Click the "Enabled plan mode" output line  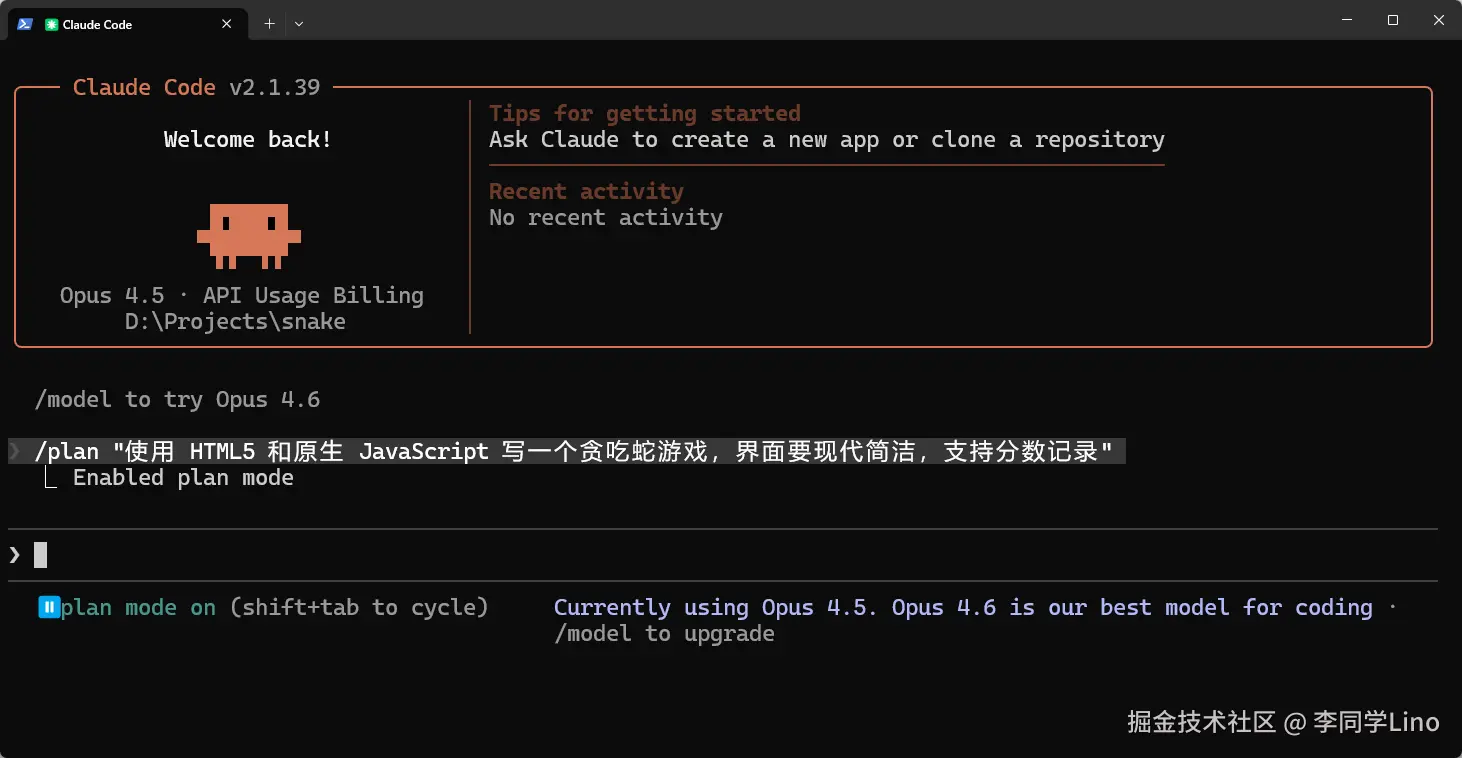pyautogui.click(x=183, y=478)
